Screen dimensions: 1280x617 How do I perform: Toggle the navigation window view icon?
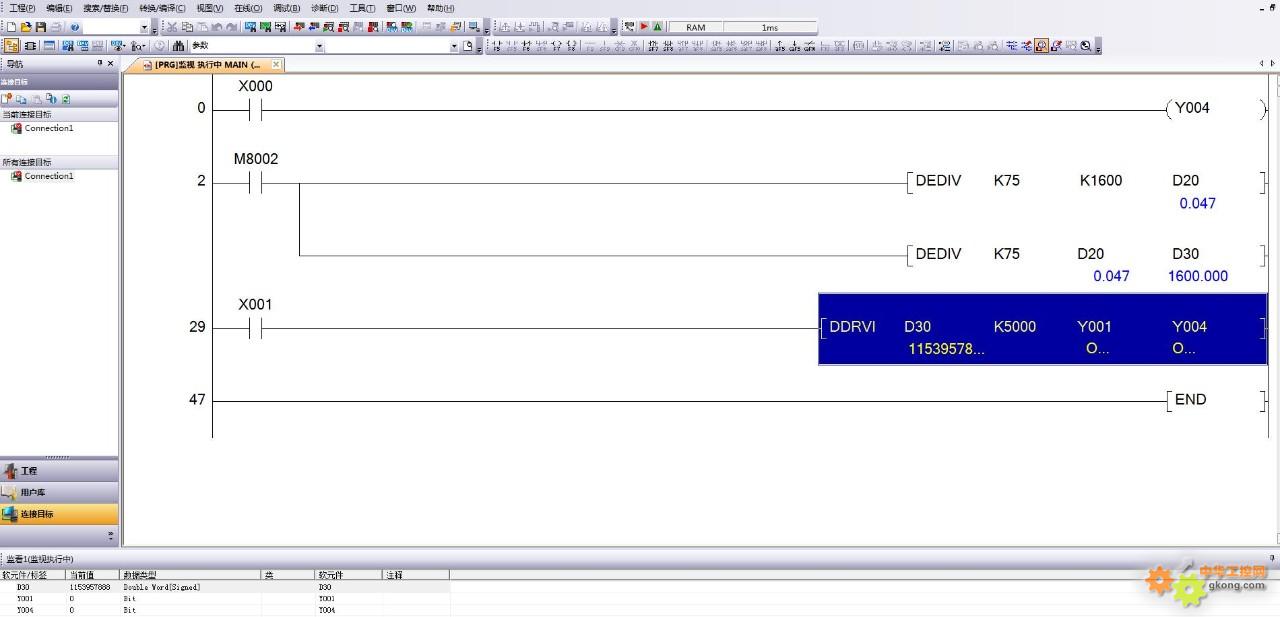tap(12, 46)
